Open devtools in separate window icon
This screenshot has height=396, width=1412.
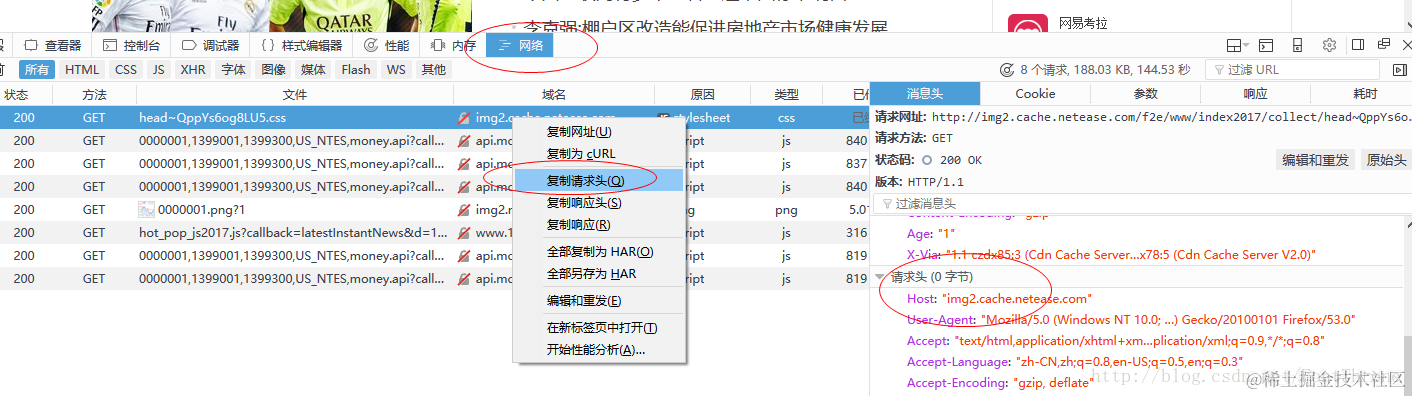pos(1384,44)
